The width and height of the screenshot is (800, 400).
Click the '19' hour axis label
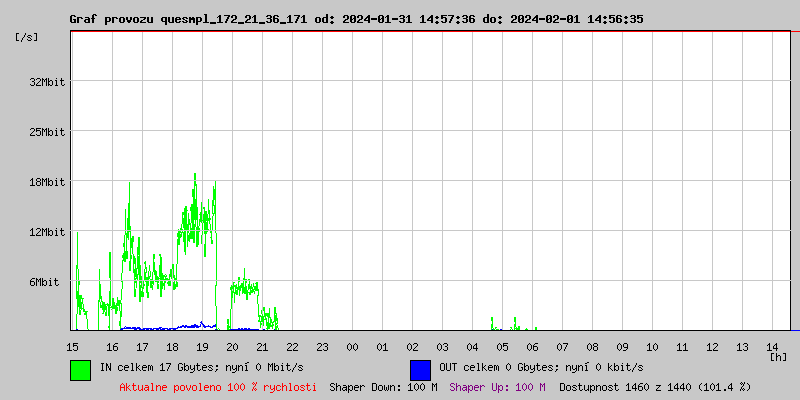click(202, 347)
